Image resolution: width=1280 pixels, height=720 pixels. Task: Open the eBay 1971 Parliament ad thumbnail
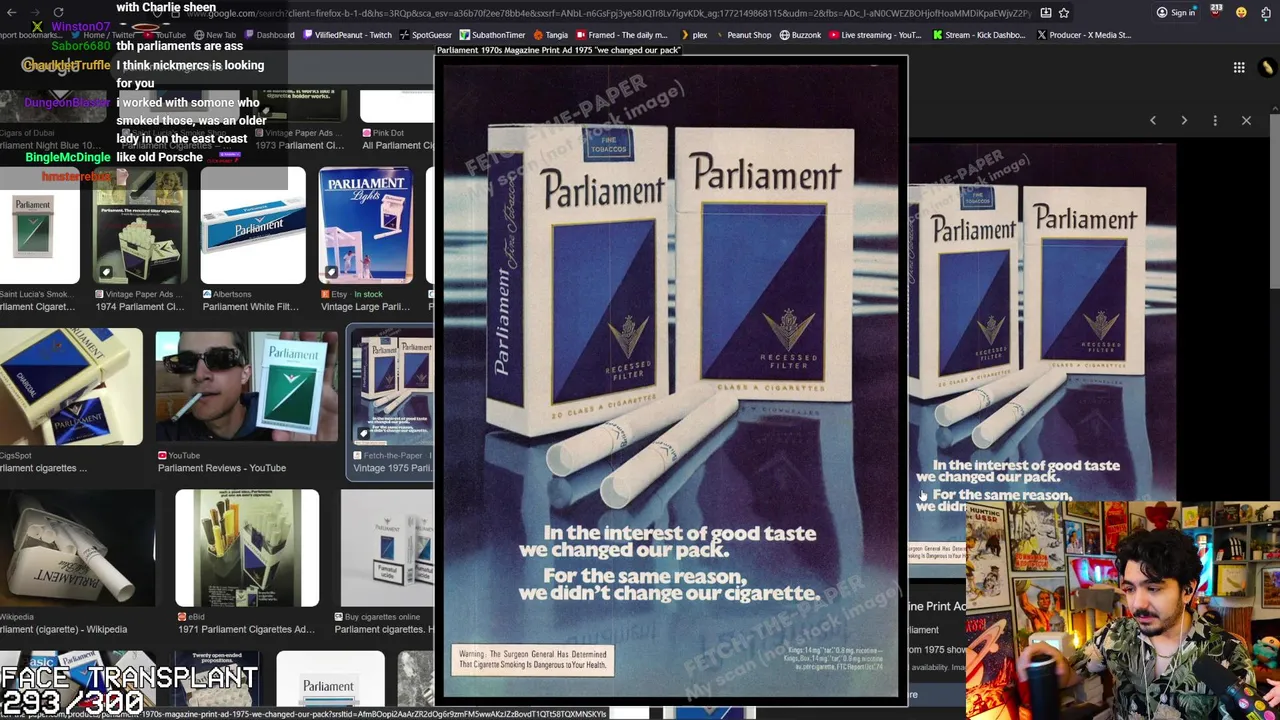coord(247,548)
